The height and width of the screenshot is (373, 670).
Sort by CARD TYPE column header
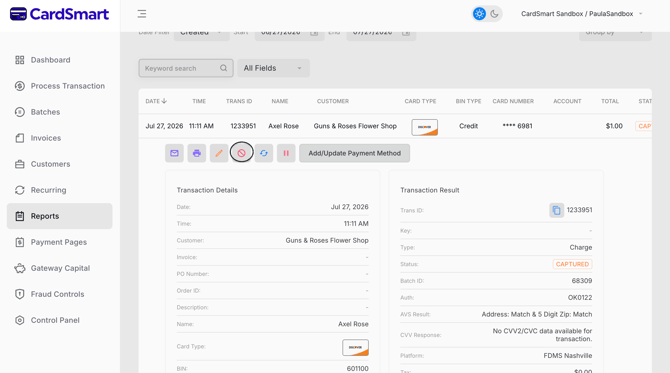[420, 101]
